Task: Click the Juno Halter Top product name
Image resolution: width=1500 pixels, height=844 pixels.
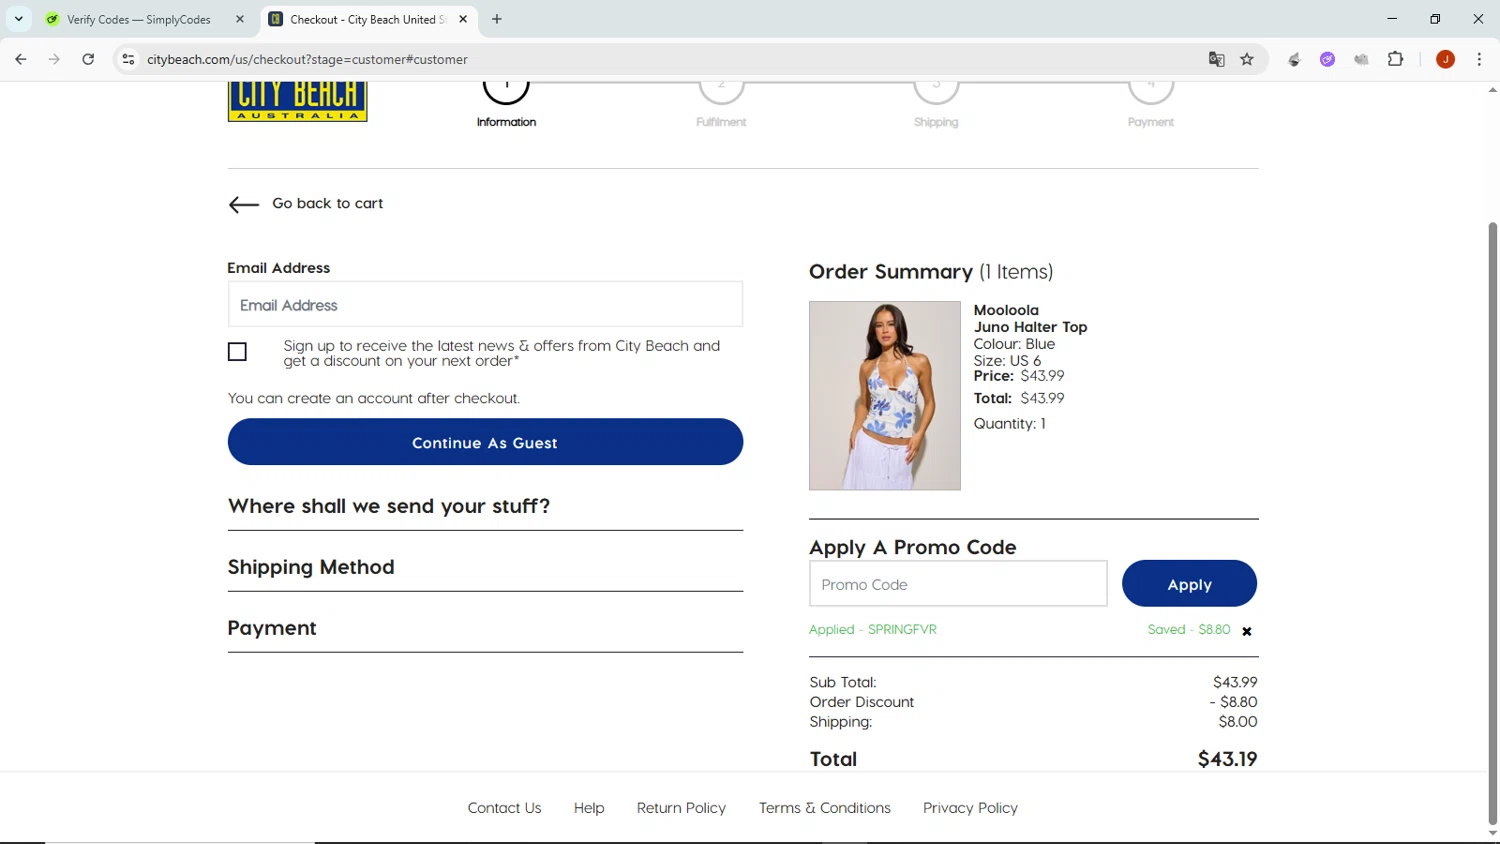Action: 1030,327
